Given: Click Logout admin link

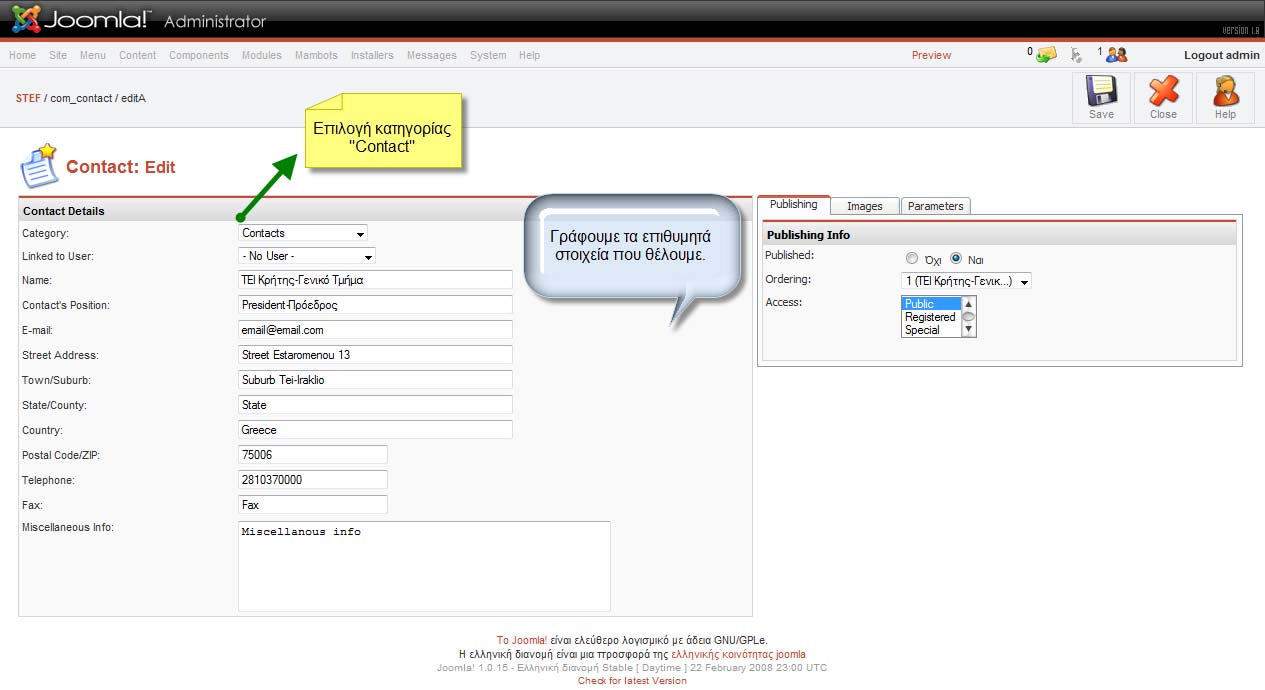Looking at the screenshot, I should pos(1221,55).
